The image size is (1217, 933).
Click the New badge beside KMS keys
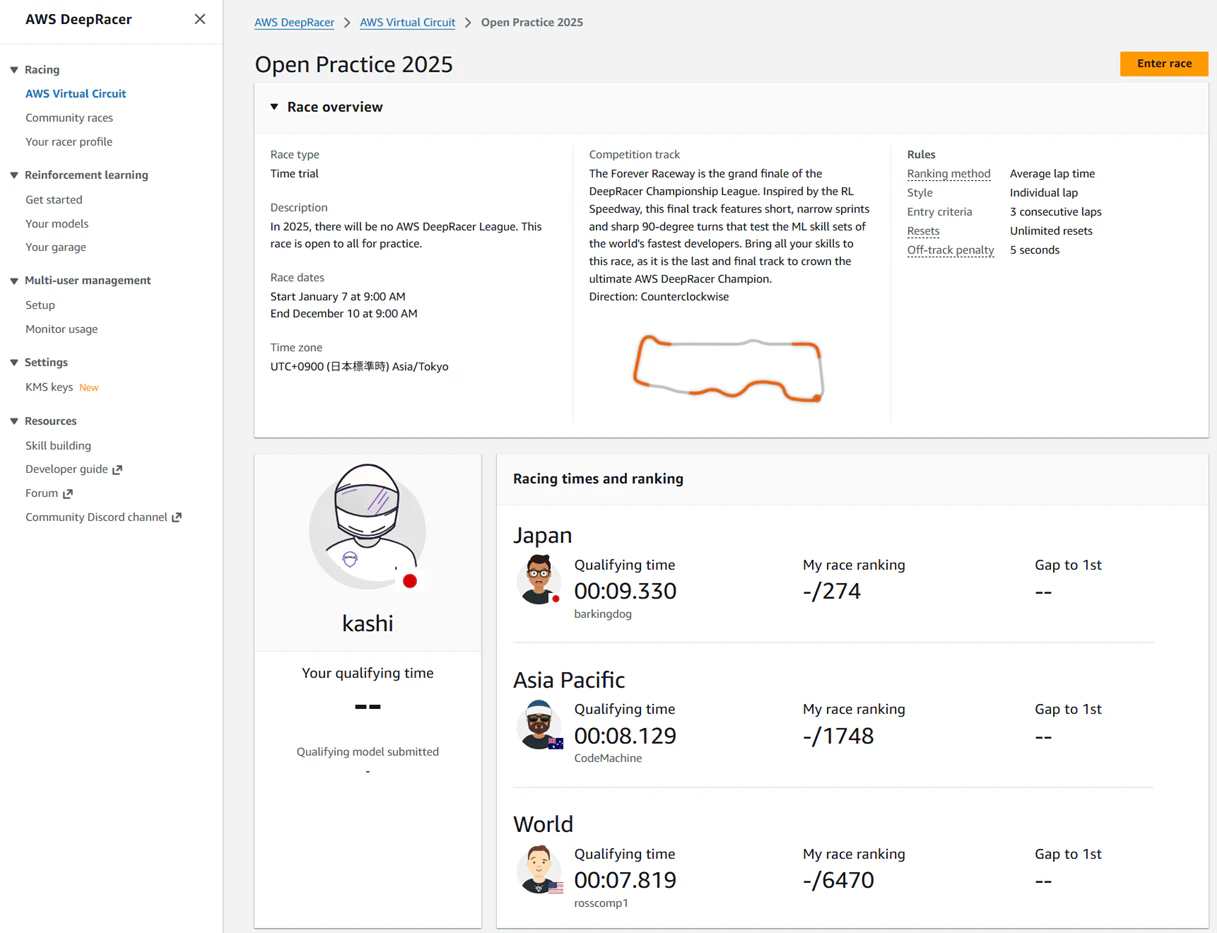[x=89, y=388]
